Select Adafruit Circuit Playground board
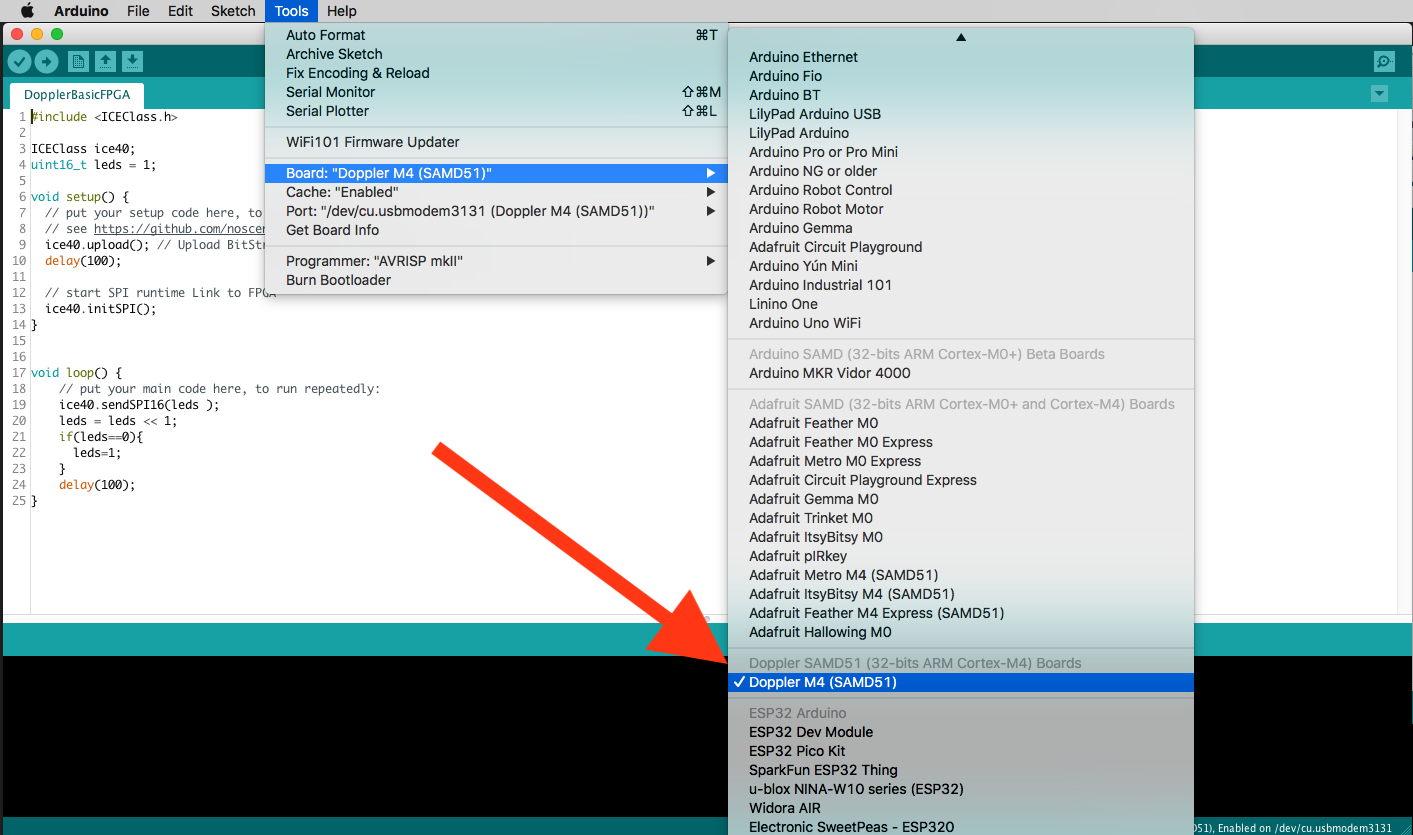Viewport: 1413px width, 835px height. (961, 247)
